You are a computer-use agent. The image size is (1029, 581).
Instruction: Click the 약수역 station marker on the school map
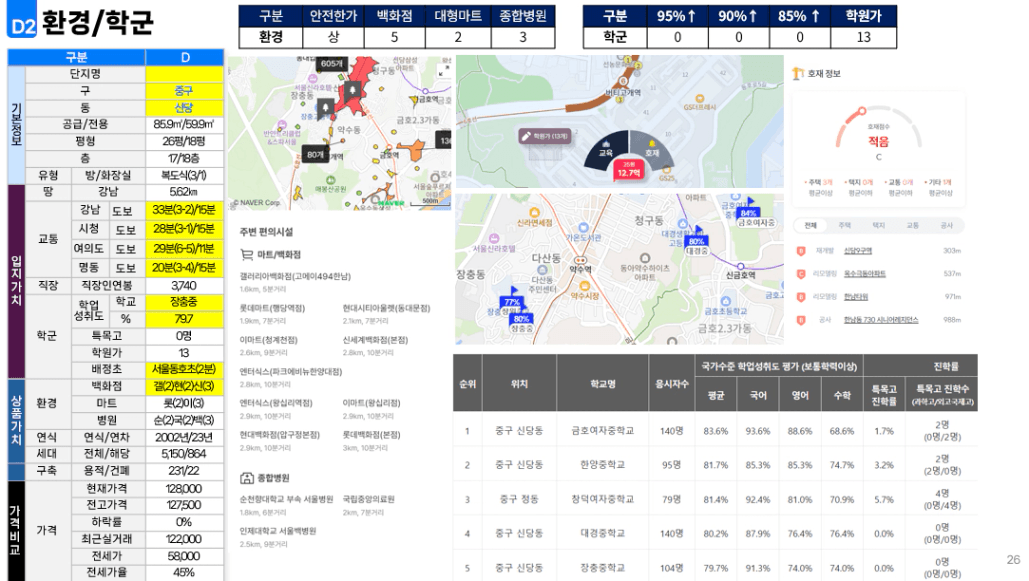pyautogui.click(x=580, y=263)
